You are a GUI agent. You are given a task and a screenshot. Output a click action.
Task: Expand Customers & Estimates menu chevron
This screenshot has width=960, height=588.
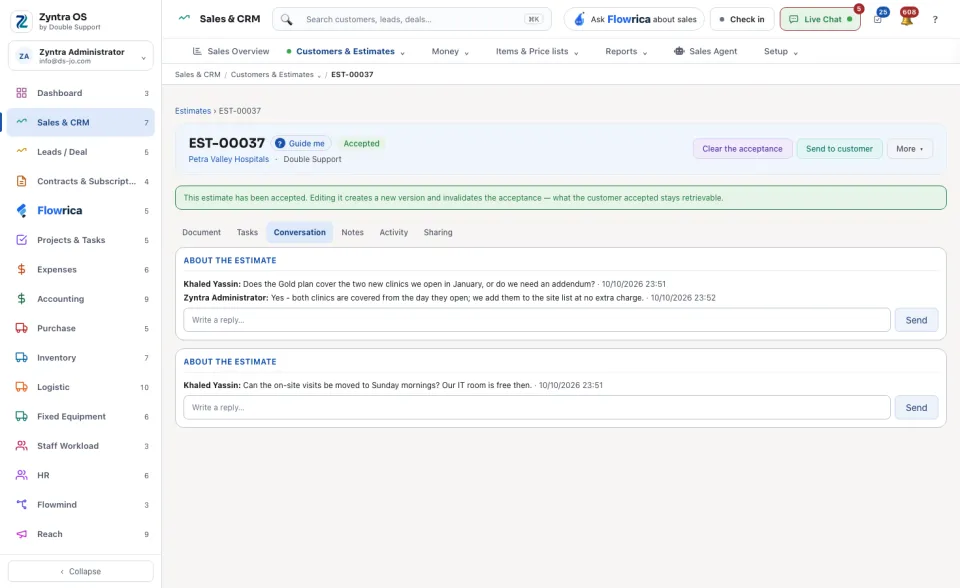click(x=403, y=53)
